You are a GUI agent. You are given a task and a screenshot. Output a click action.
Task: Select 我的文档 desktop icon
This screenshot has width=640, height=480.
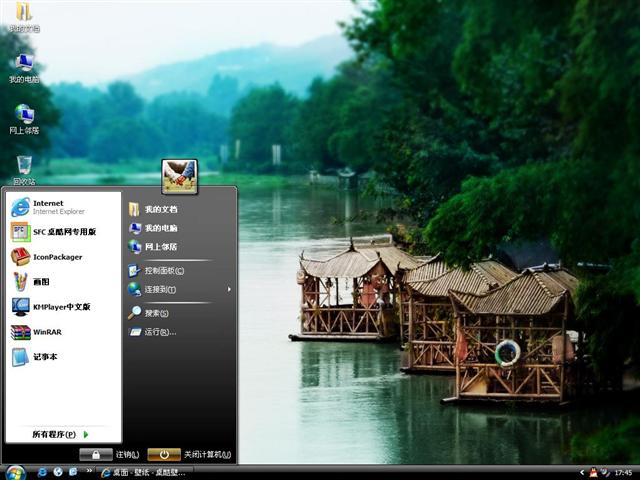pyautogui.click(x=24, y=16)
